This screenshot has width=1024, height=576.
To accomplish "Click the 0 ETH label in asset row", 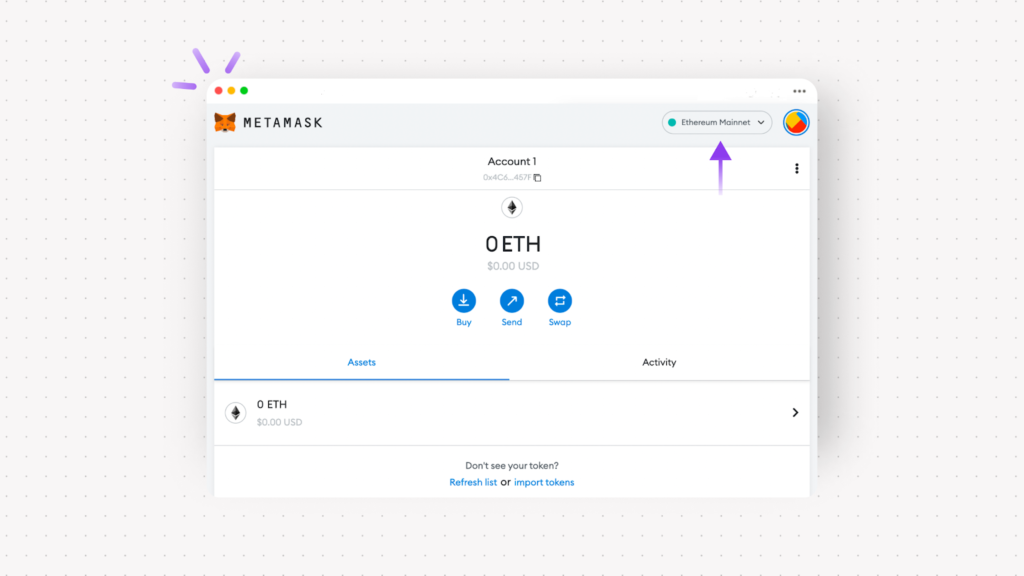I will [272, 405].
